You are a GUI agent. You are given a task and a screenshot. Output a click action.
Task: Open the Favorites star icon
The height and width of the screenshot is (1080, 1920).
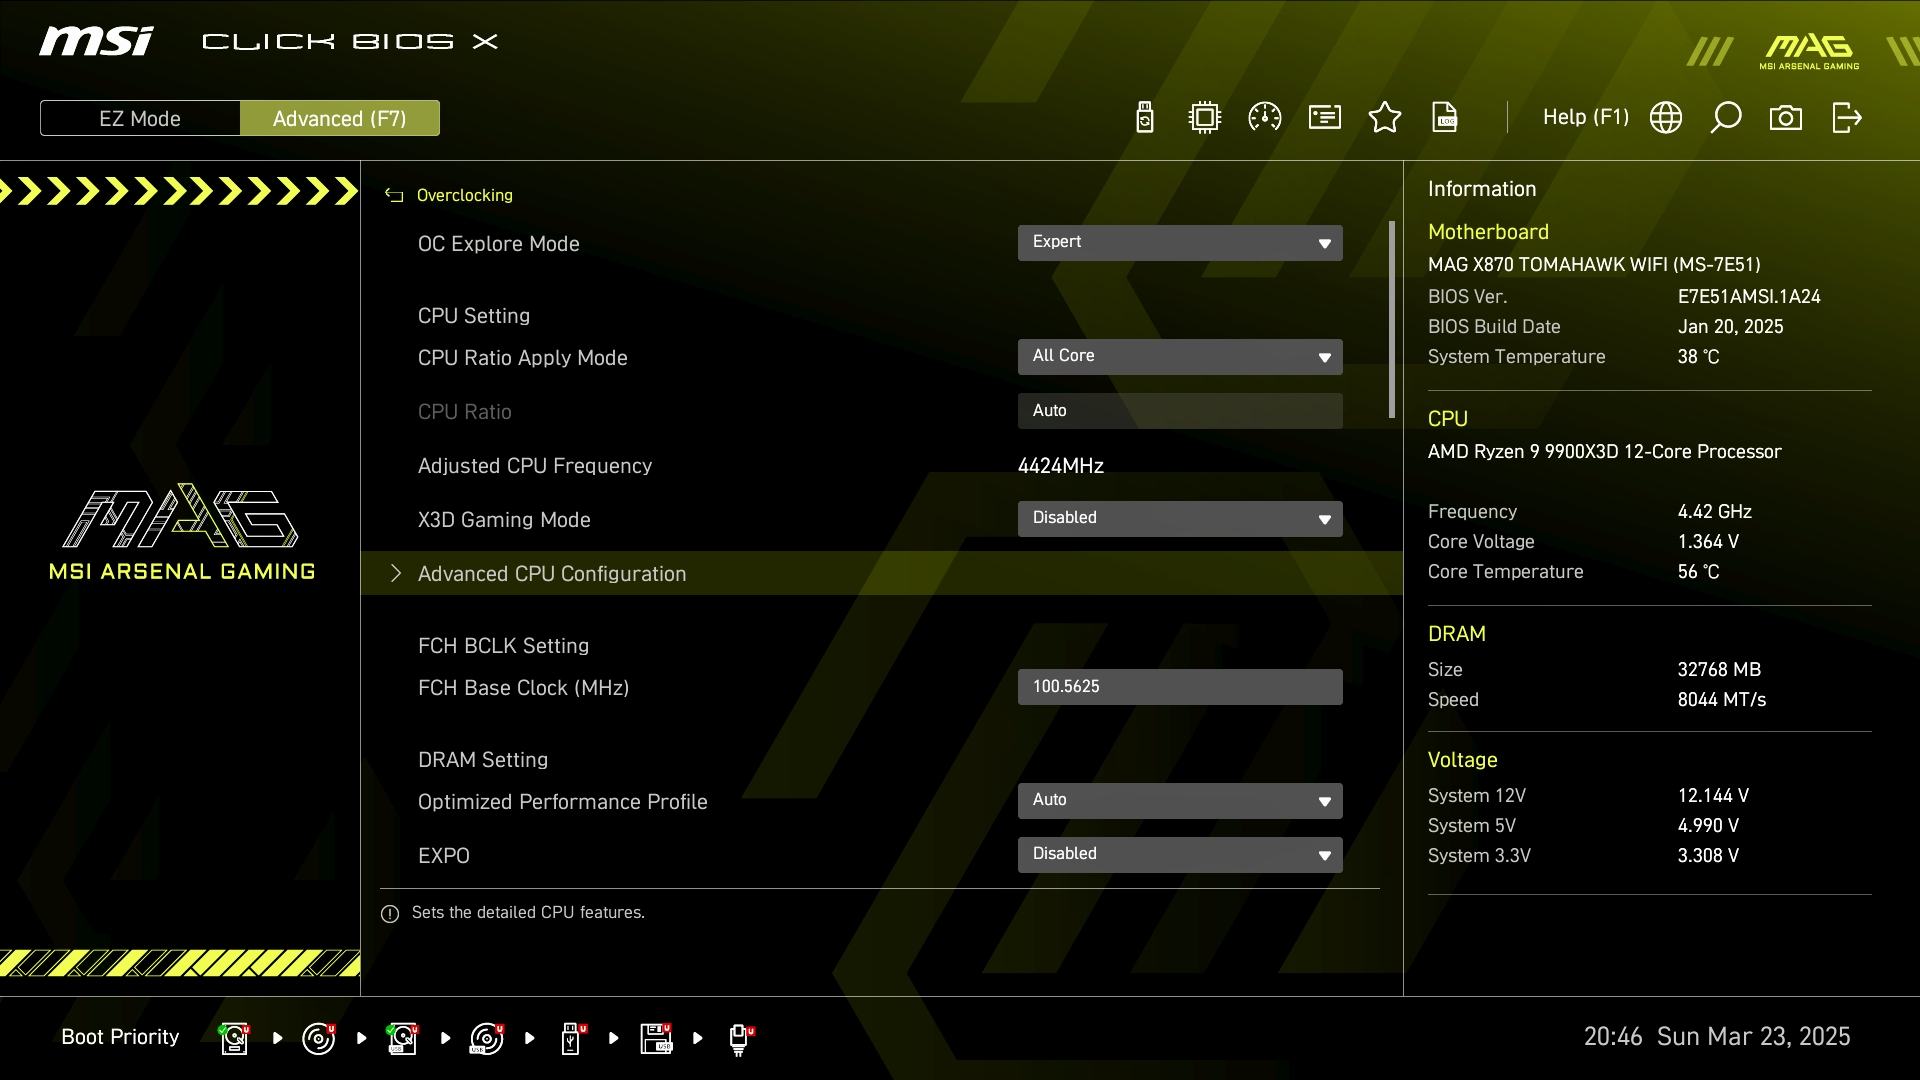pyautogui.click(x=1385, y=118)
